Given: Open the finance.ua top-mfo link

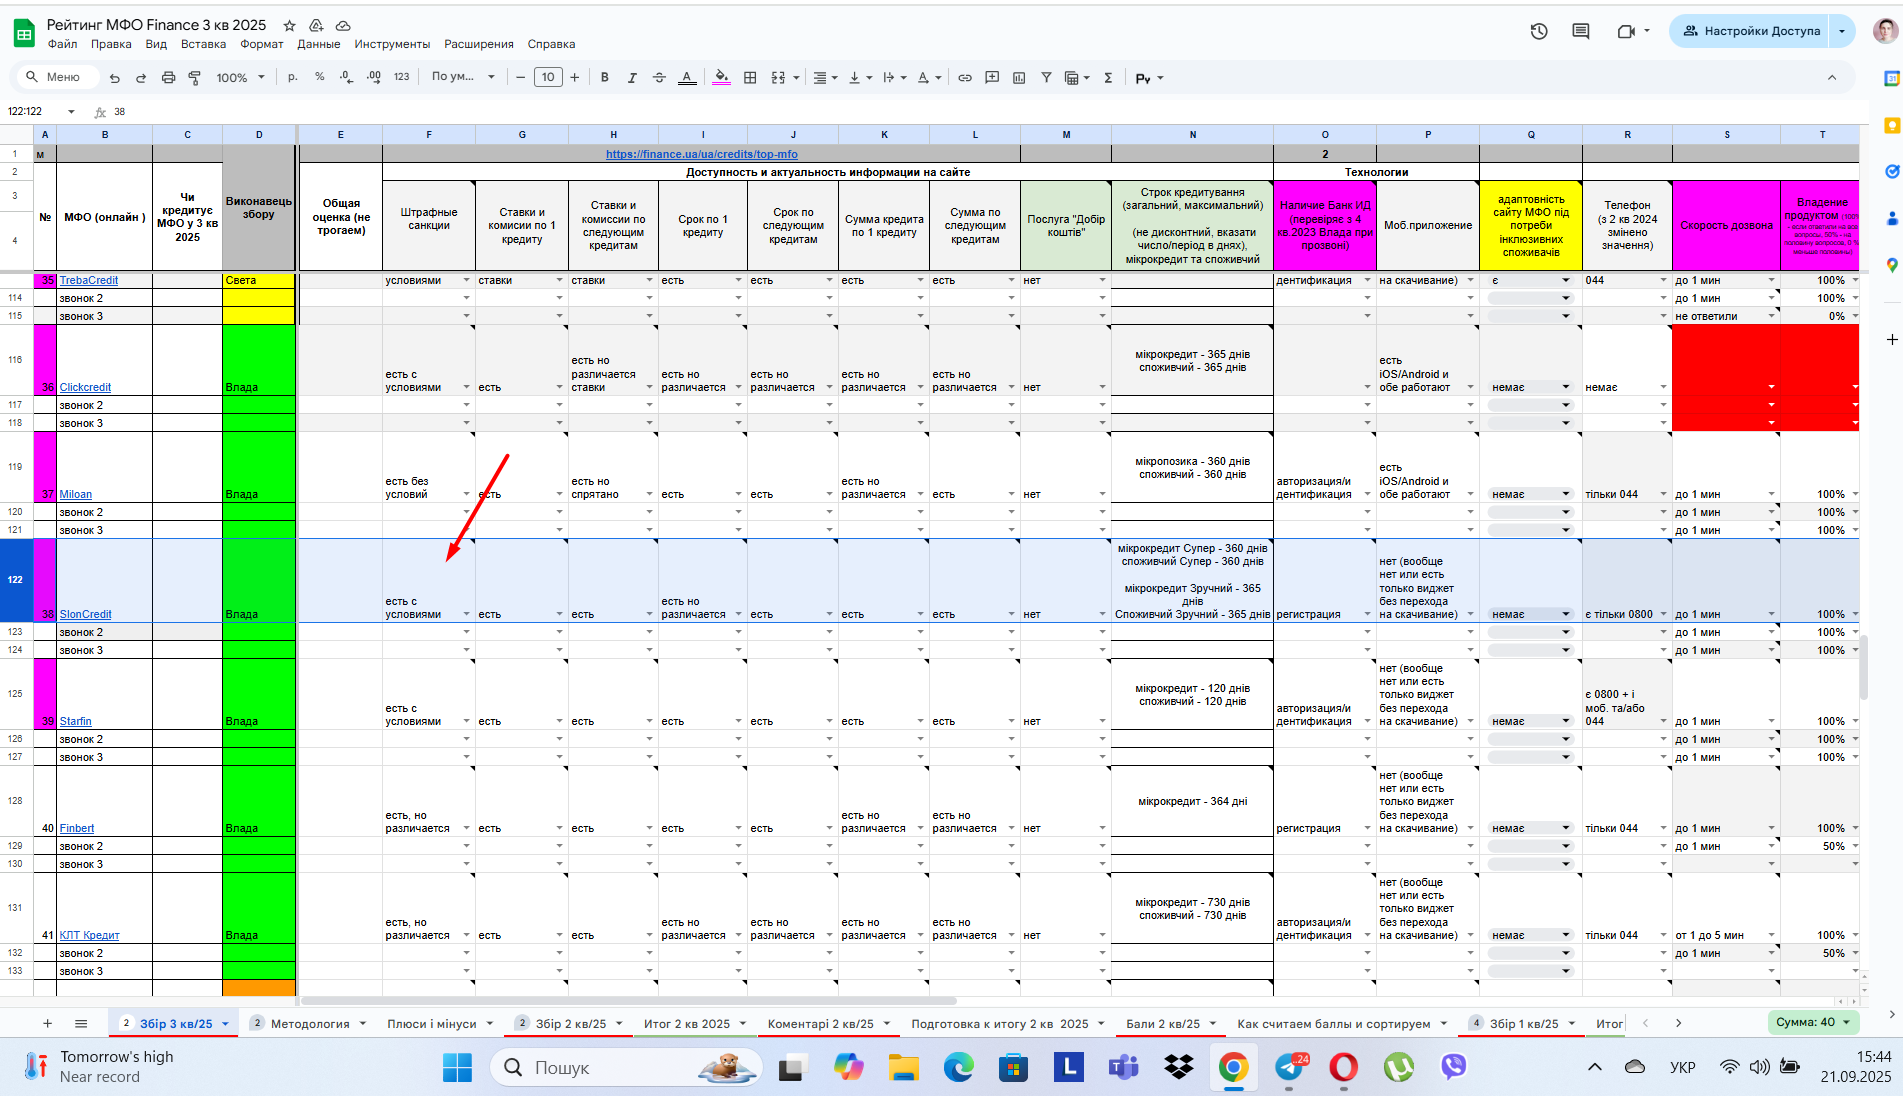Looking at the screenshot, I should point(701,154).
